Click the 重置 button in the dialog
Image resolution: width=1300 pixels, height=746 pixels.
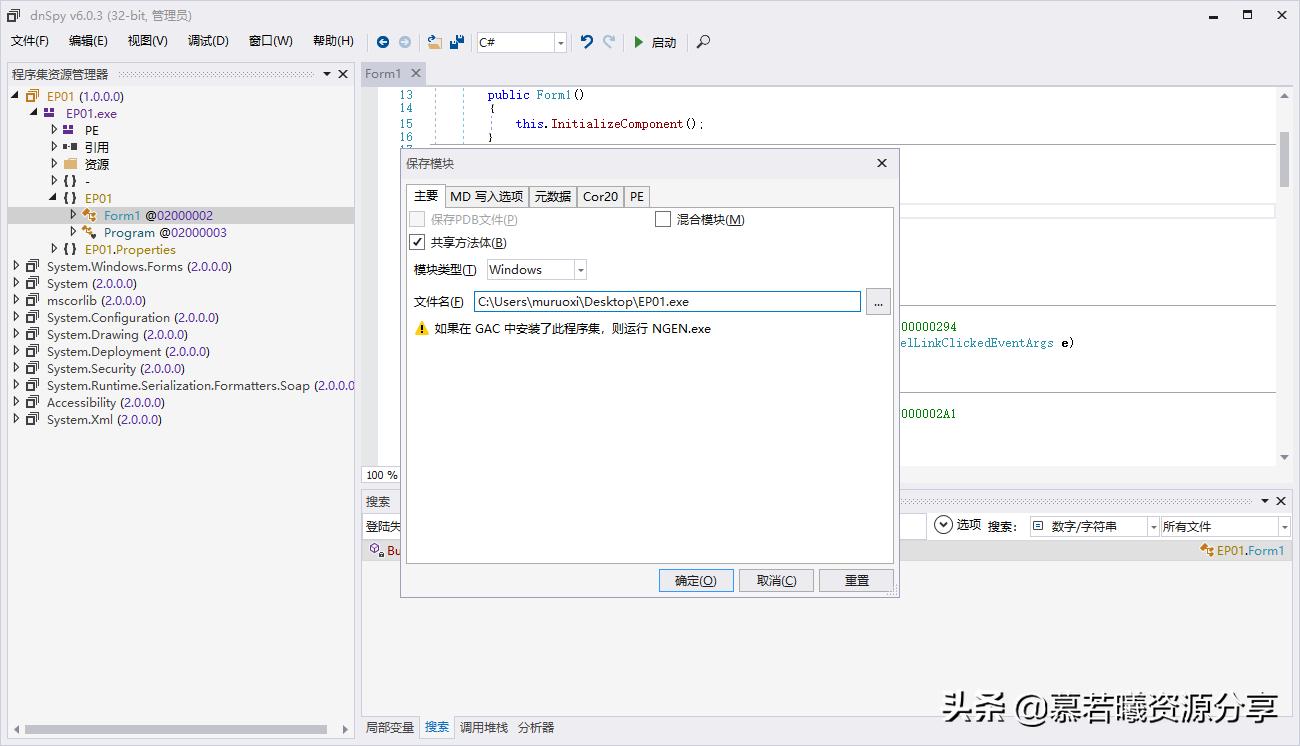point(855,580)
